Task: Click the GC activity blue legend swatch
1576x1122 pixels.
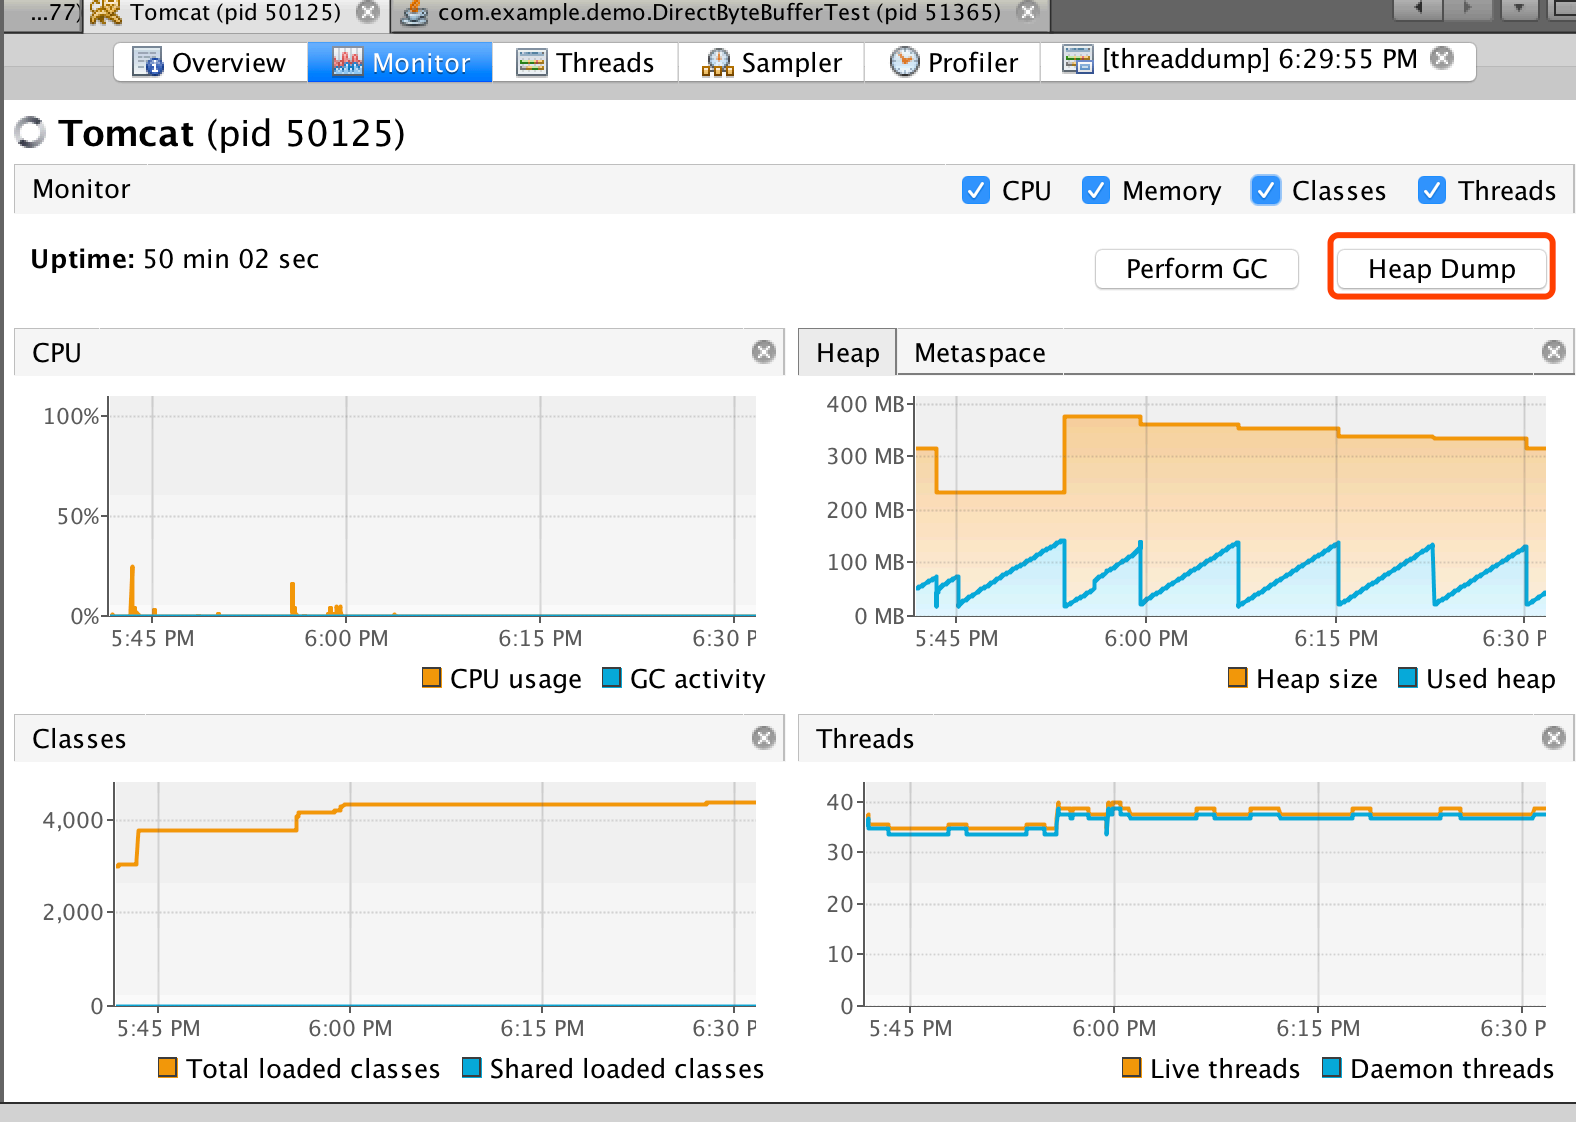Action: pyautogui.click(x=612, y=678)
